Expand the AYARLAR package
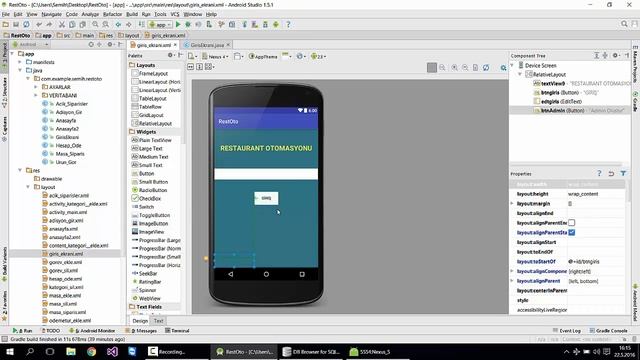Screen dimensions: 640x360 coord(36,87)
